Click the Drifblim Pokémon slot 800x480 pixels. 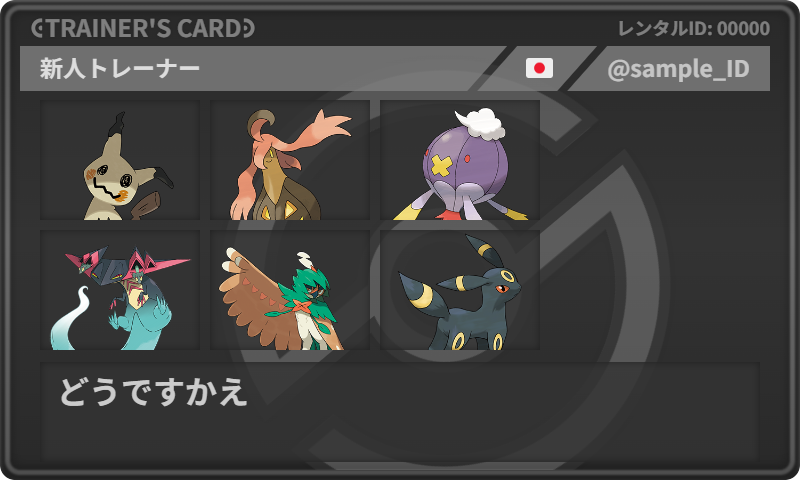[x=460, y=160]
